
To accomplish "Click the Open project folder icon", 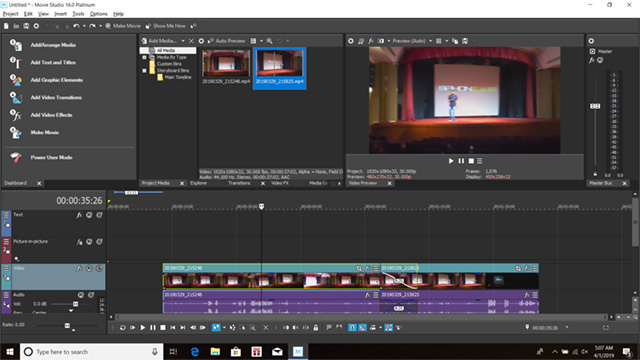I will [x=16, y=26].
